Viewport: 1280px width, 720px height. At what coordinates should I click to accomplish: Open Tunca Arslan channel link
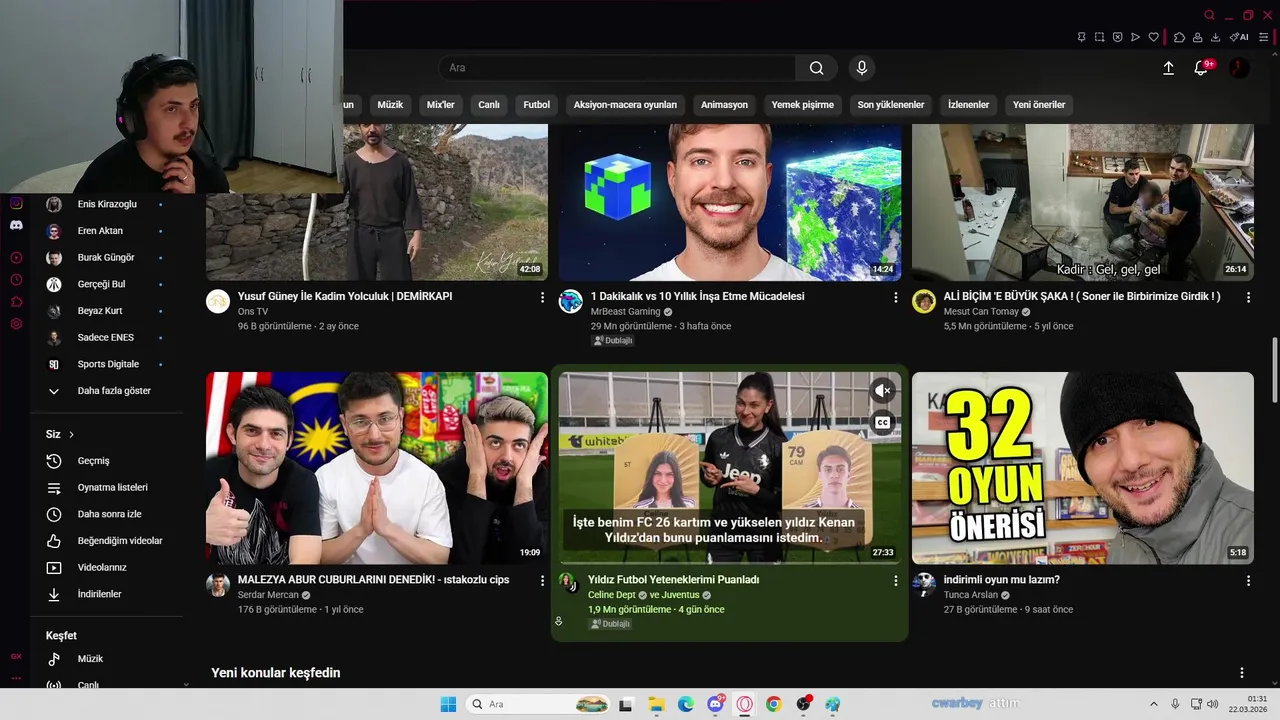click(x=972, y=595)
